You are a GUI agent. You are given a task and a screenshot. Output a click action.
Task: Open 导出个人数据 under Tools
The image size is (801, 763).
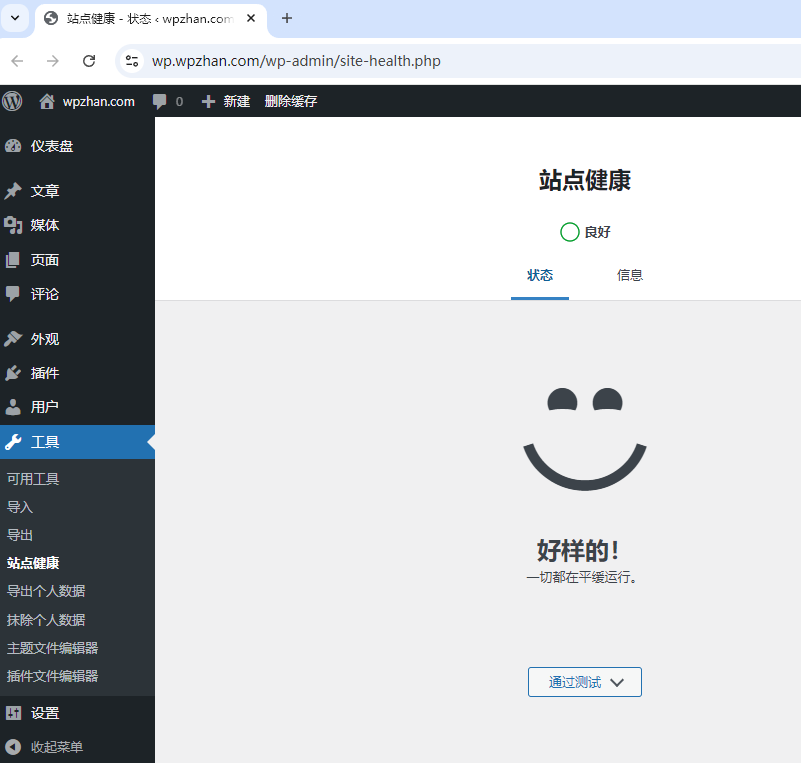click(x=46, y=591)
